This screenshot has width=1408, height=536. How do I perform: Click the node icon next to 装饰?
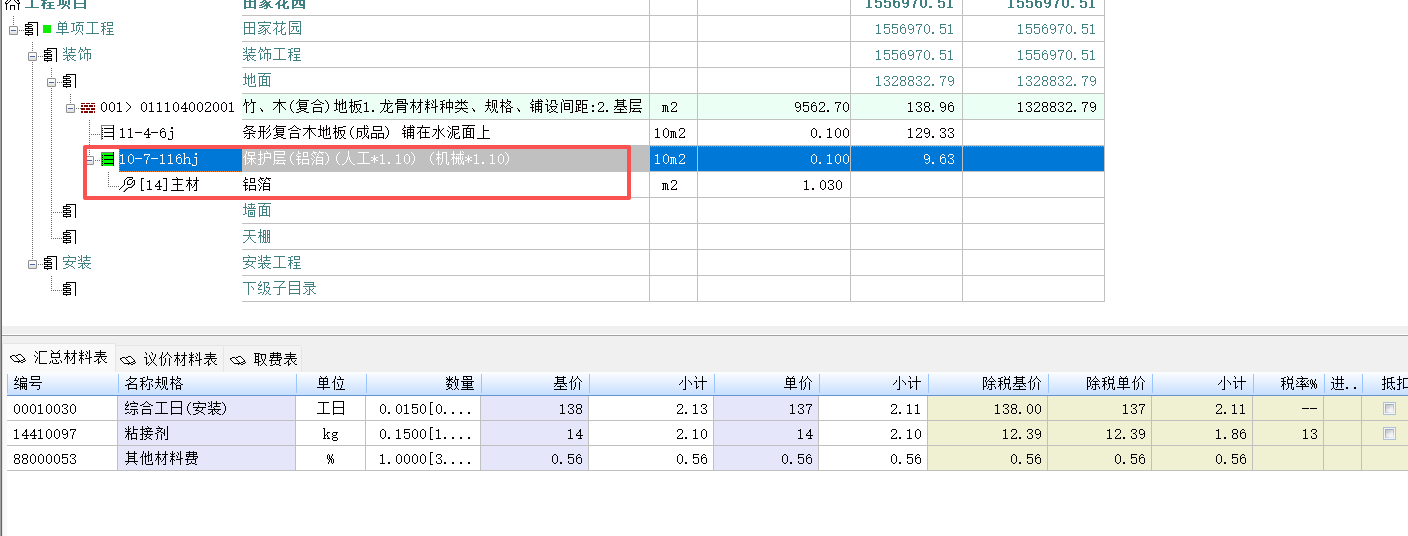tap(50, 55)
